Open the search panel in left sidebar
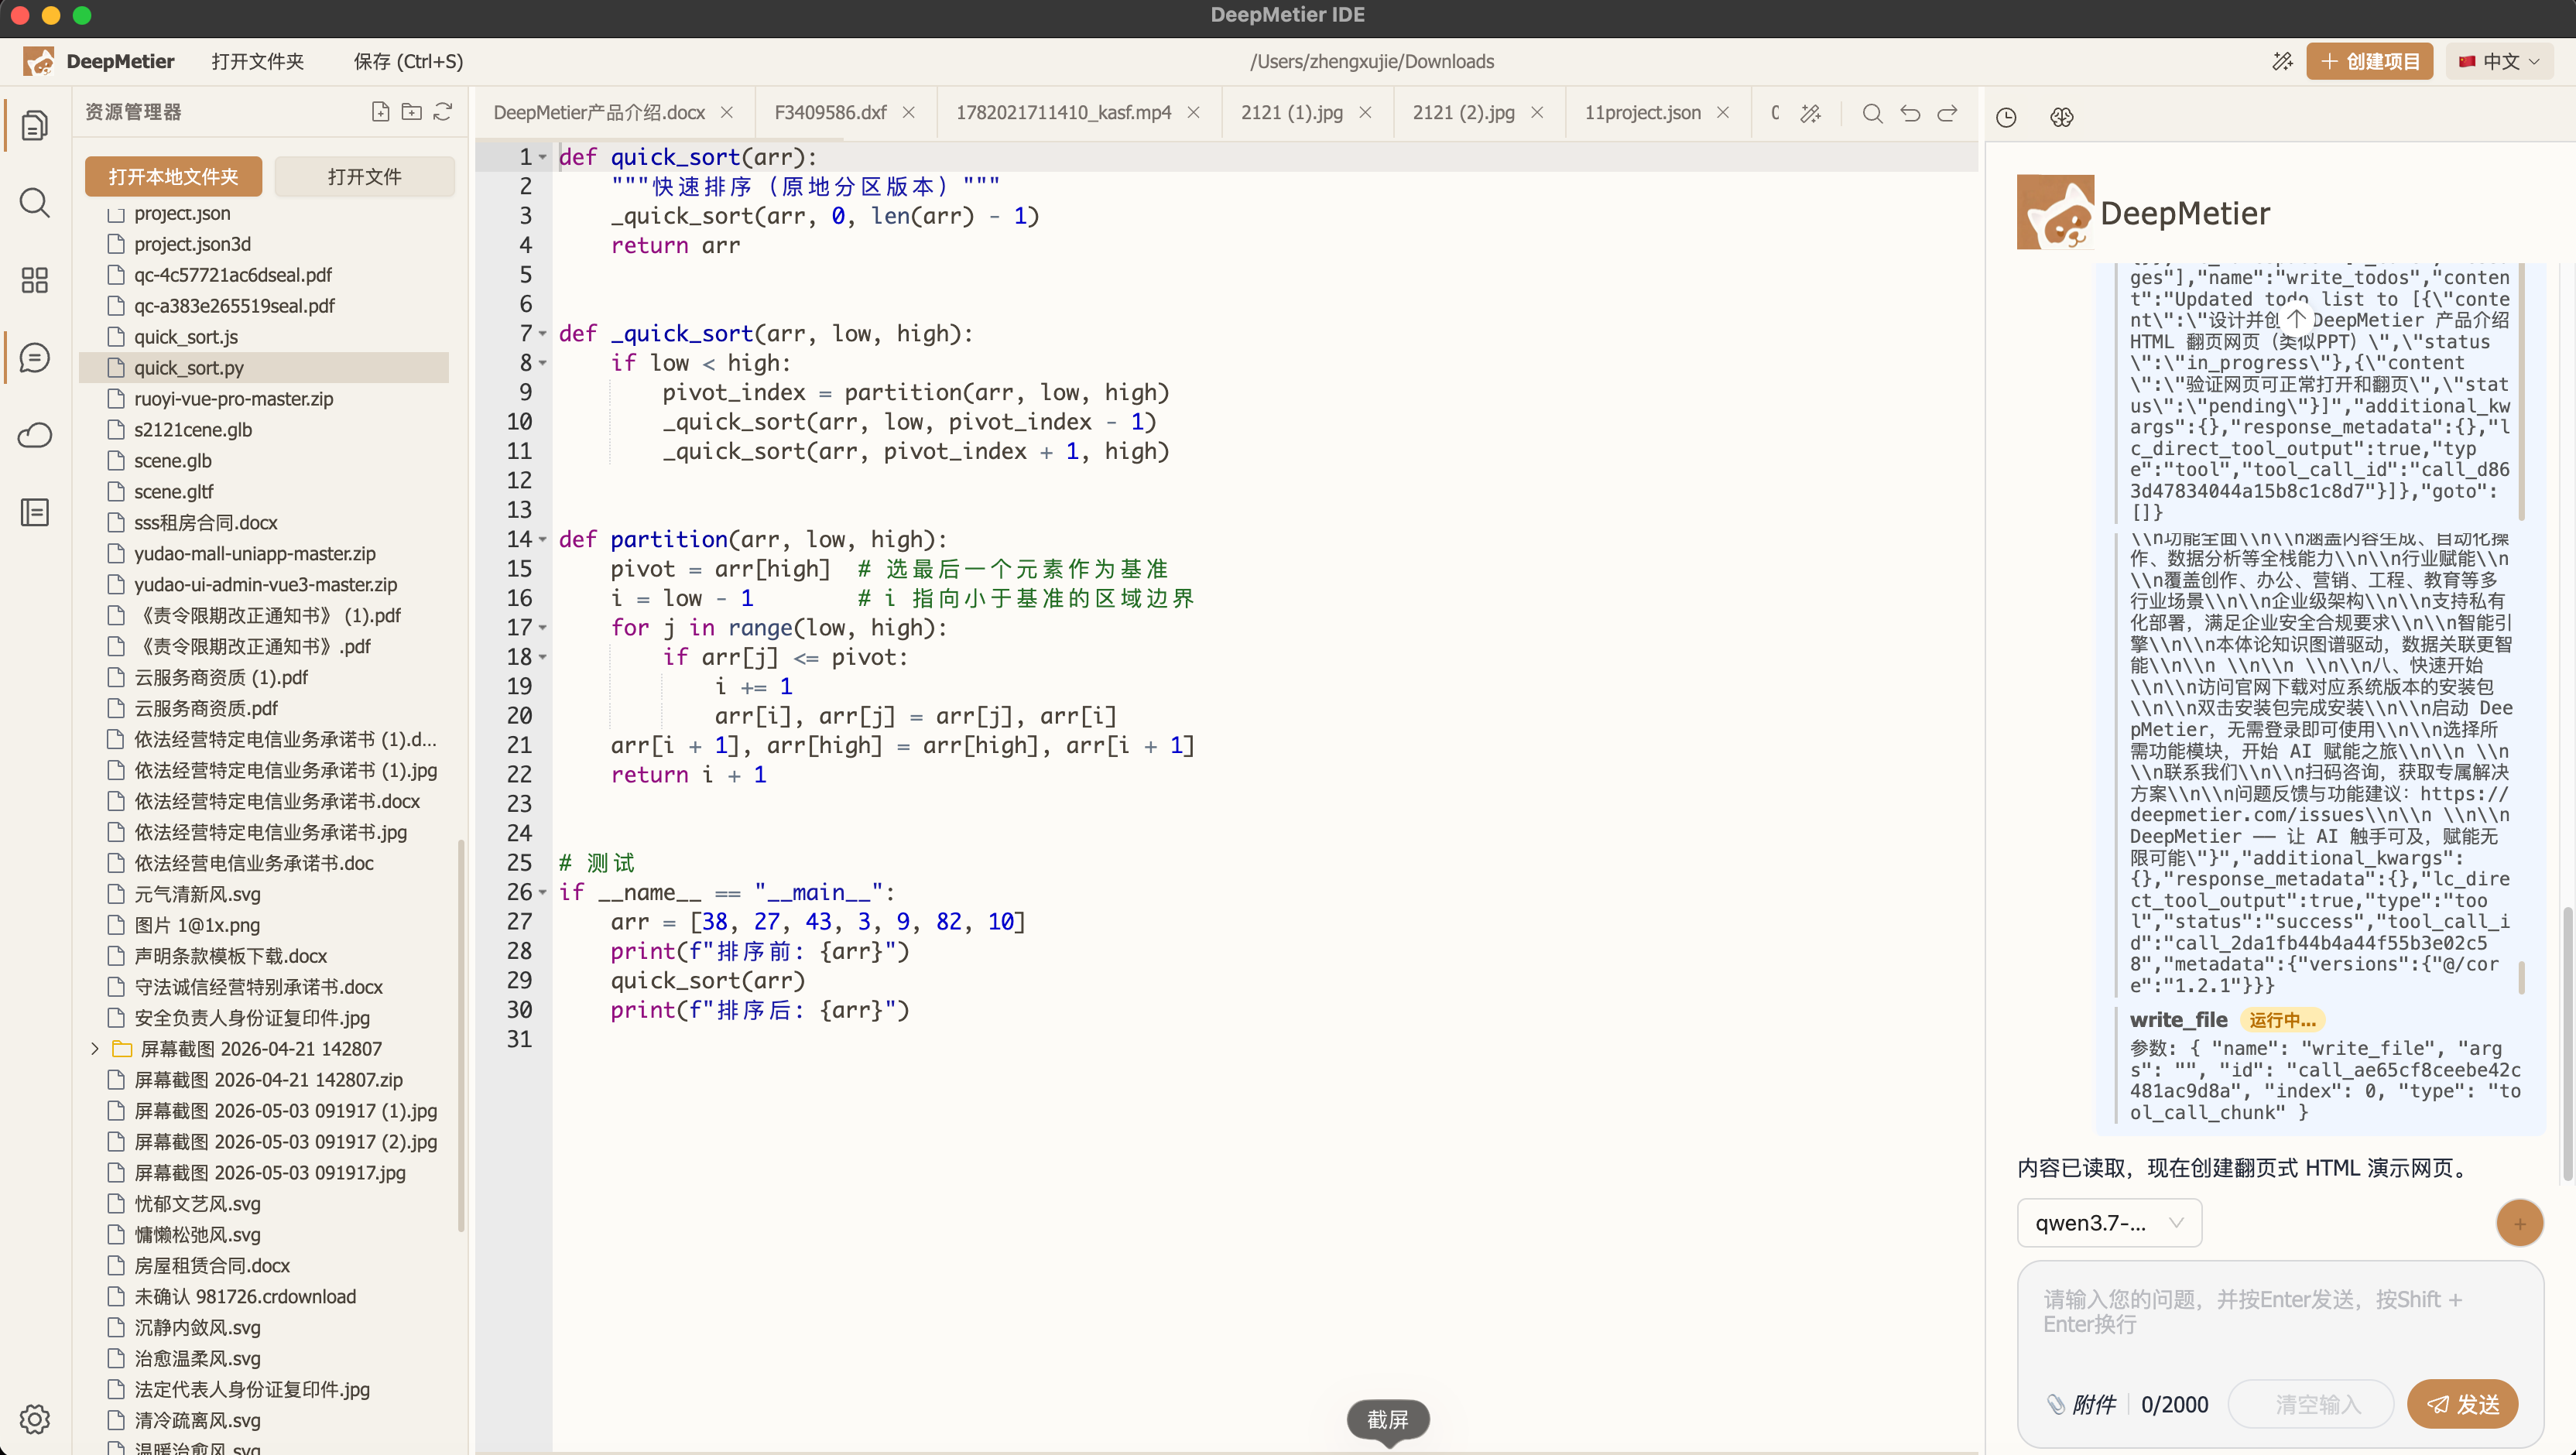Screen dimensions: 2576x1455 click(34, 203)
